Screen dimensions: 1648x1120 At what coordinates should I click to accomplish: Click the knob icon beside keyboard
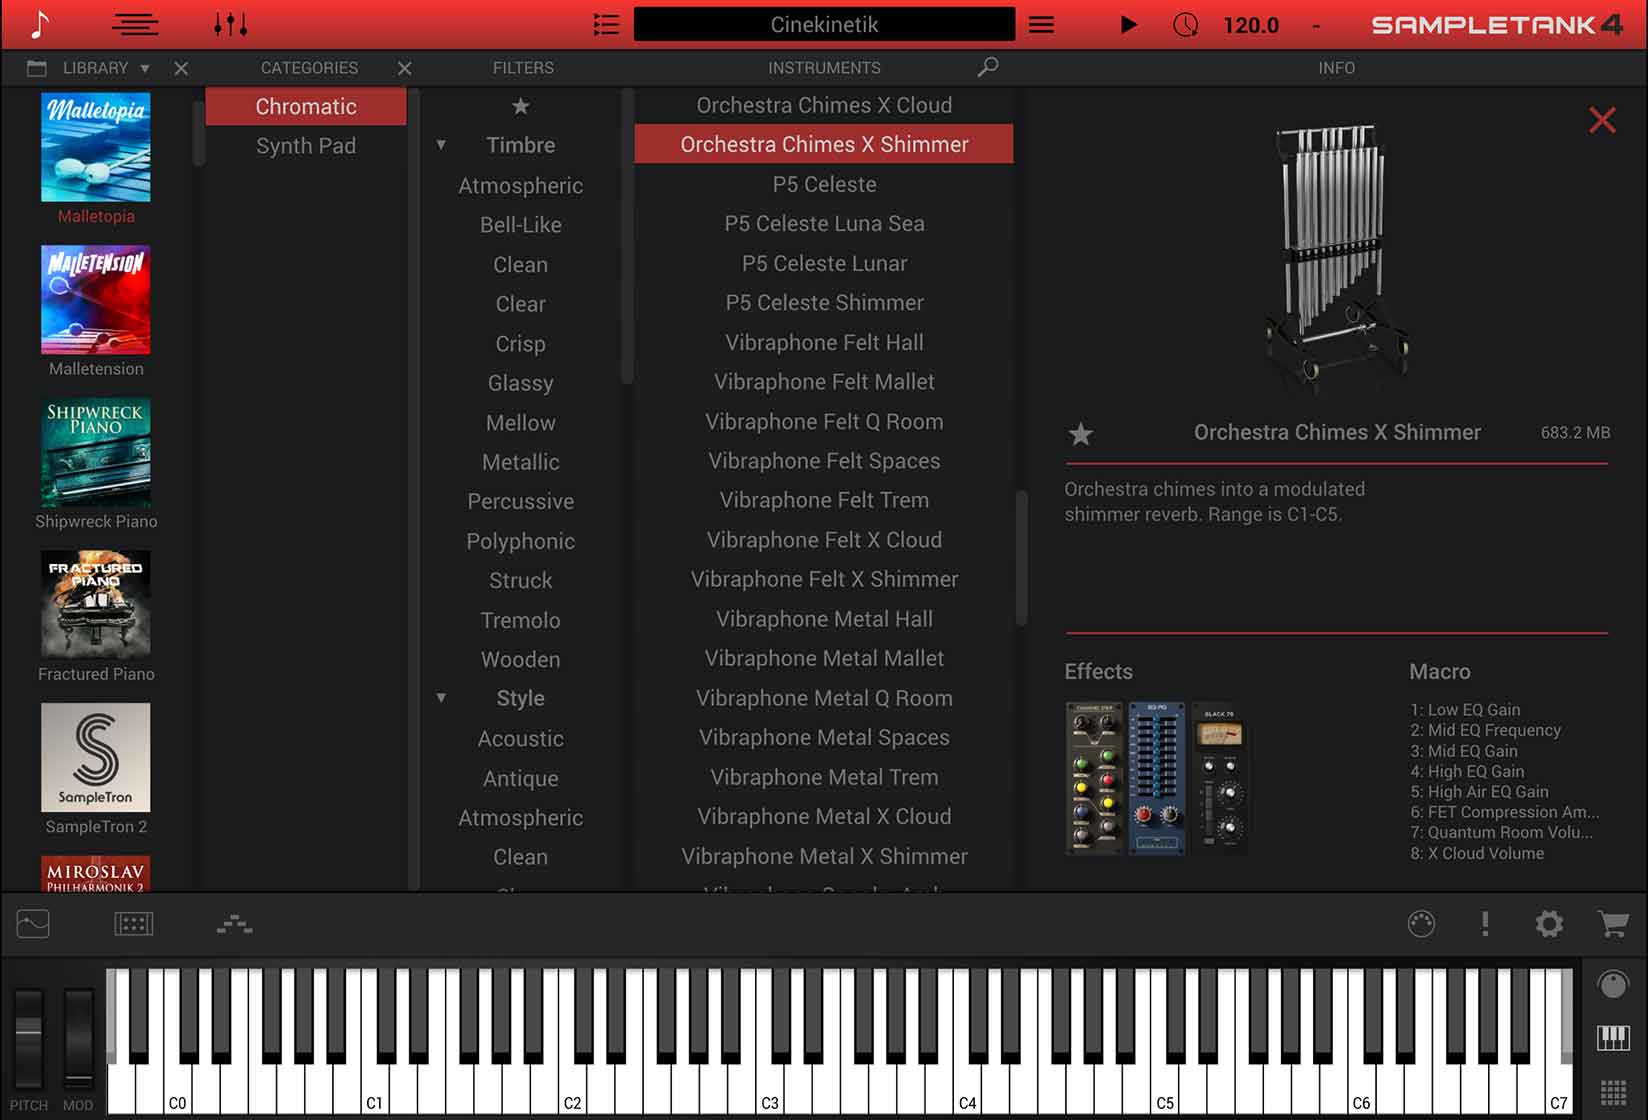click(1613, 985)
